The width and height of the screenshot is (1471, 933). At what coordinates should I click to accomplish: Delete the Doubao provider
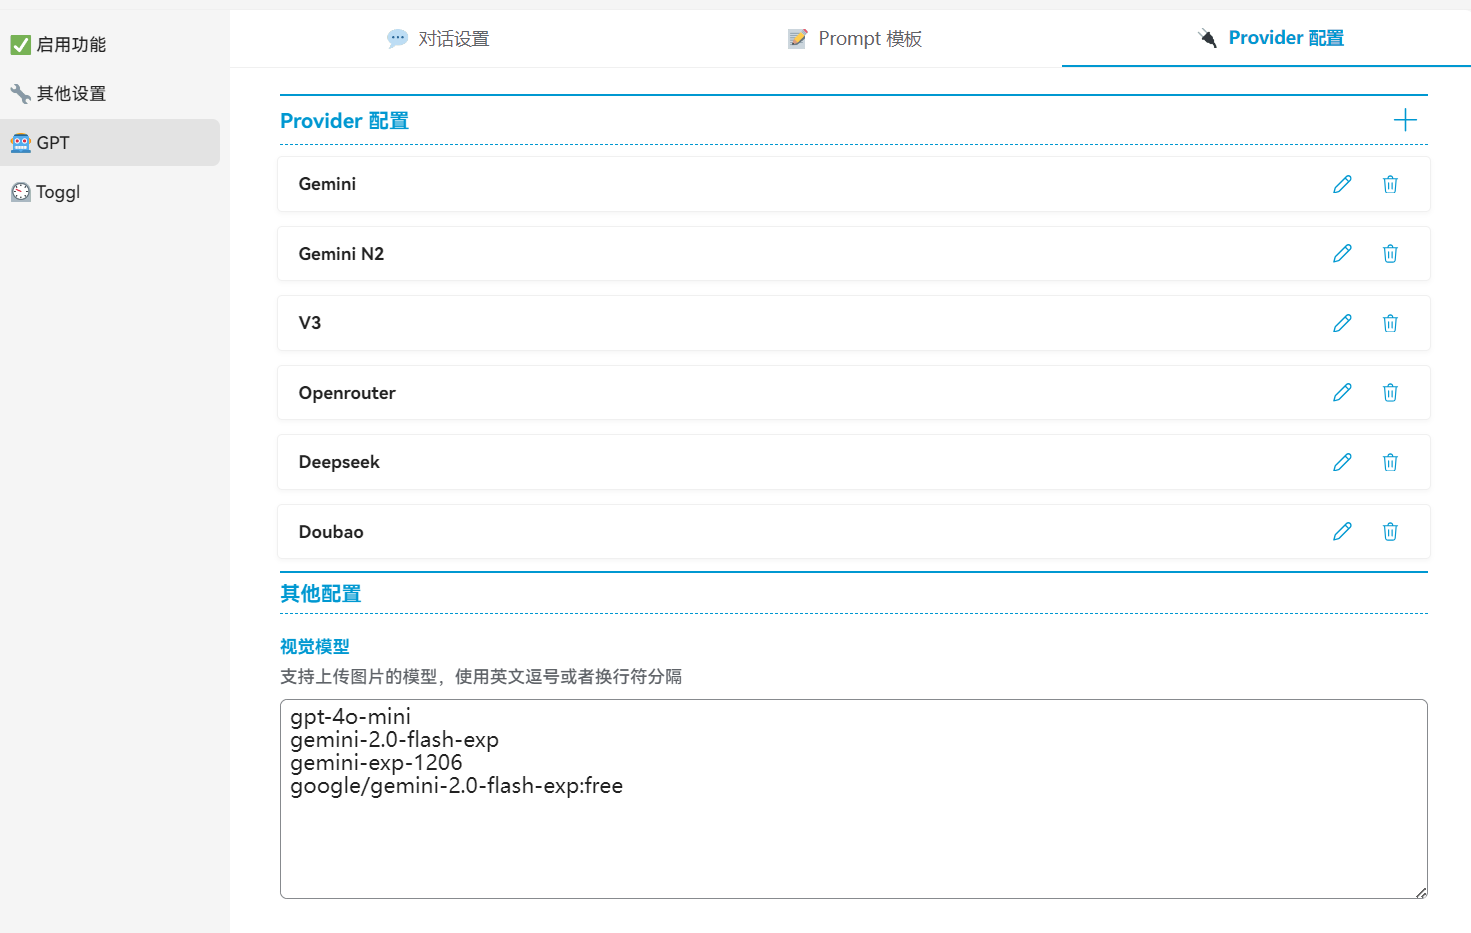point(1390,531)
